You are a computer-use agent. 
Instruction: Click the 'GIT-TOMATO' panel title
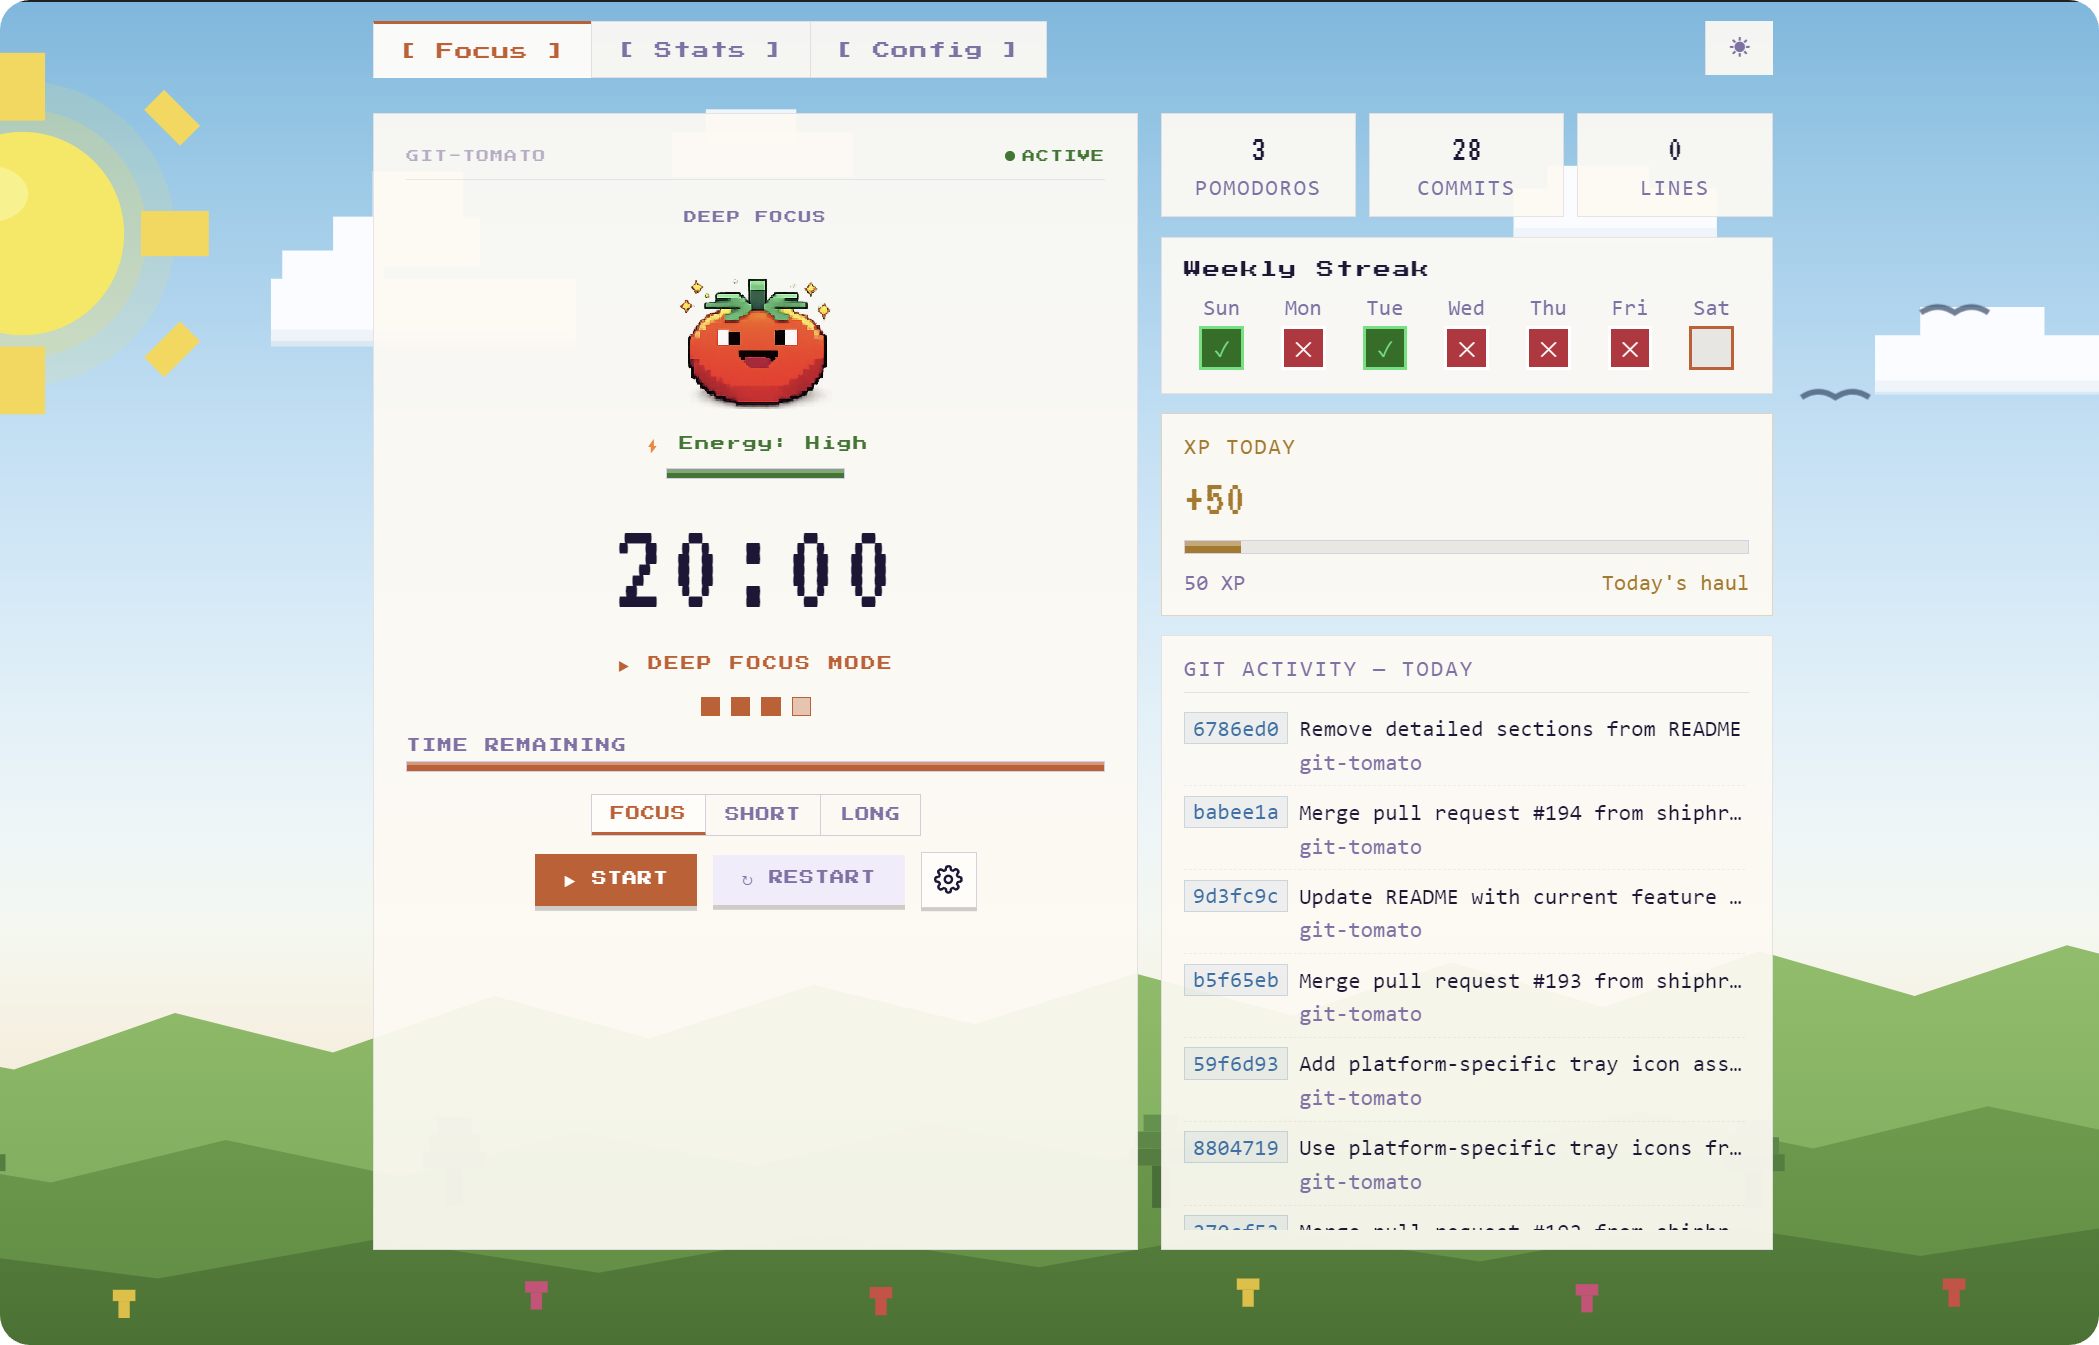coord(476,156)
